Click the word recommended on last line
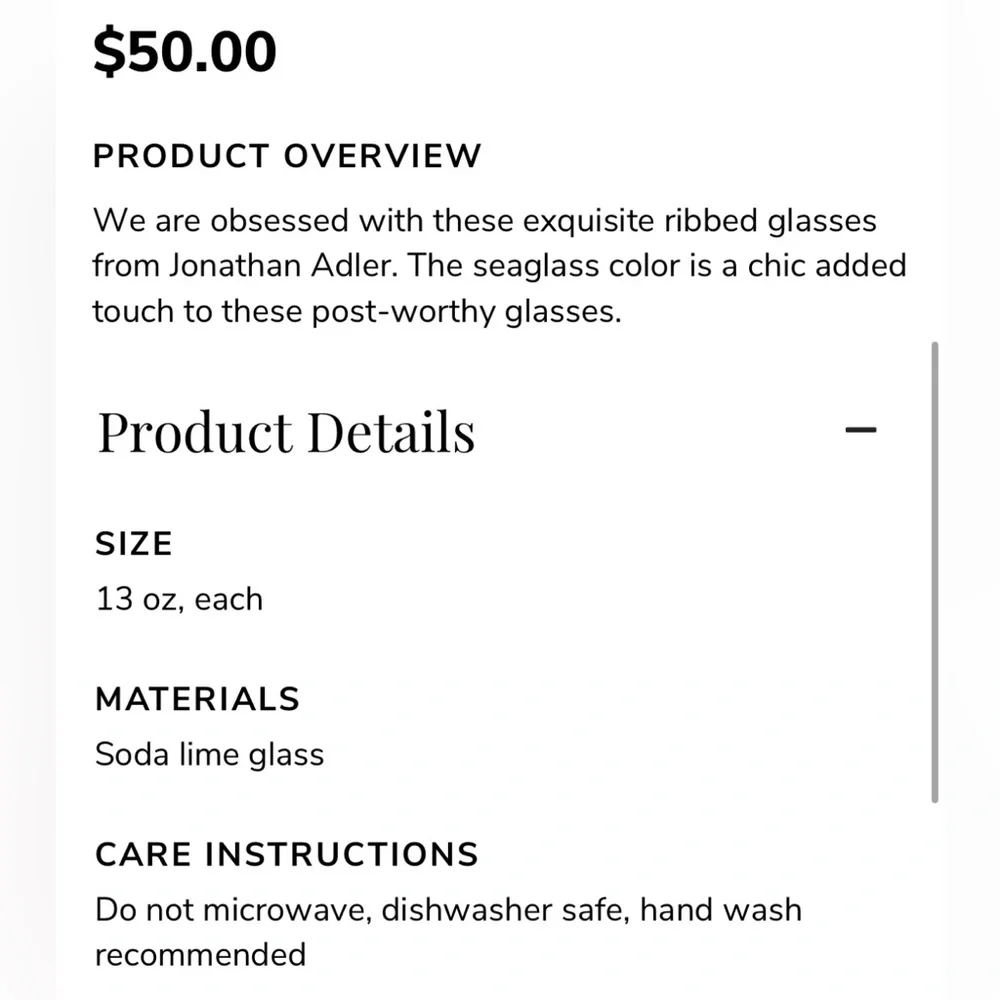This screenshot has width=1000, height=1000. (x=201, y=955)
